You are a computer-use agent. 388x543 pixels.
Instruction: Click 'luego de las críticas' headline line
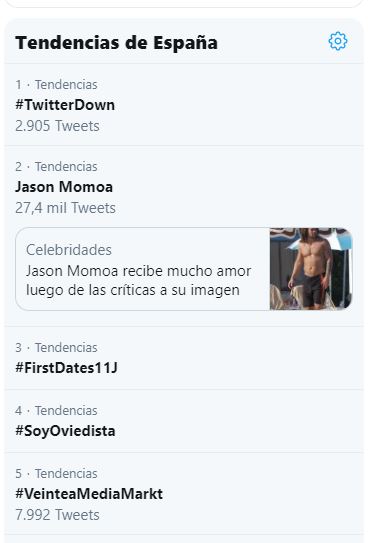tap(91, 290)
